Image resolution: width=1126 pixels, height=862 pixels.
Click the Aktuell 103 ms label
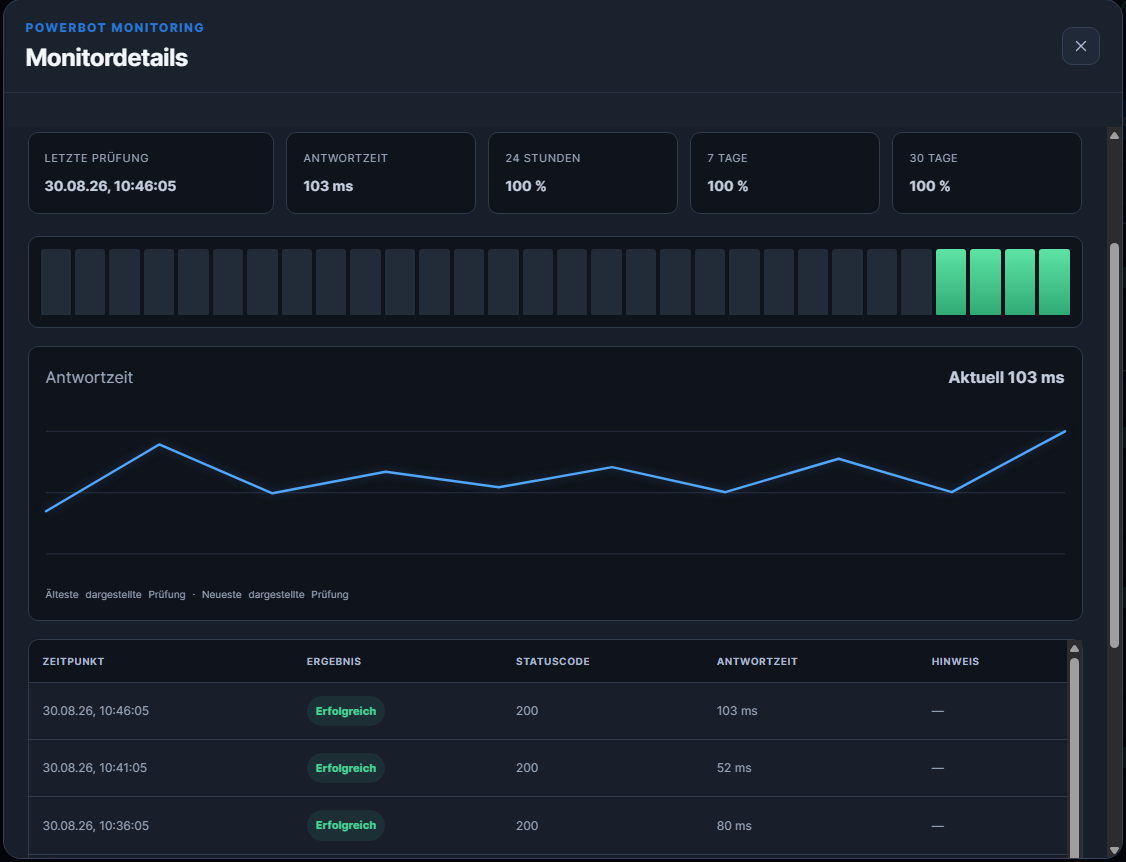1006,377
